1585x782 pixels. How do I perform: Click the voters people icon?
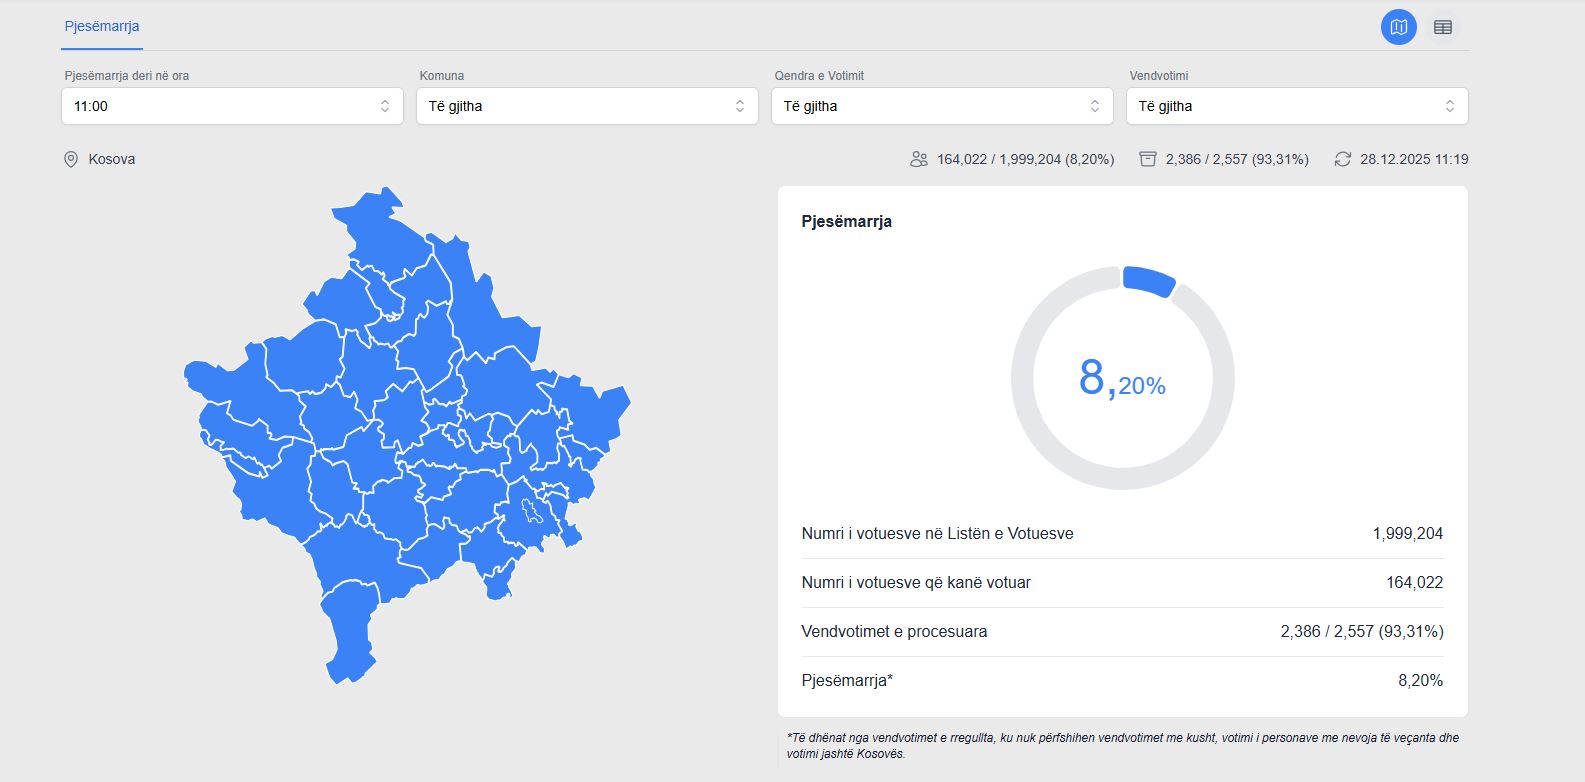(918, 159)
